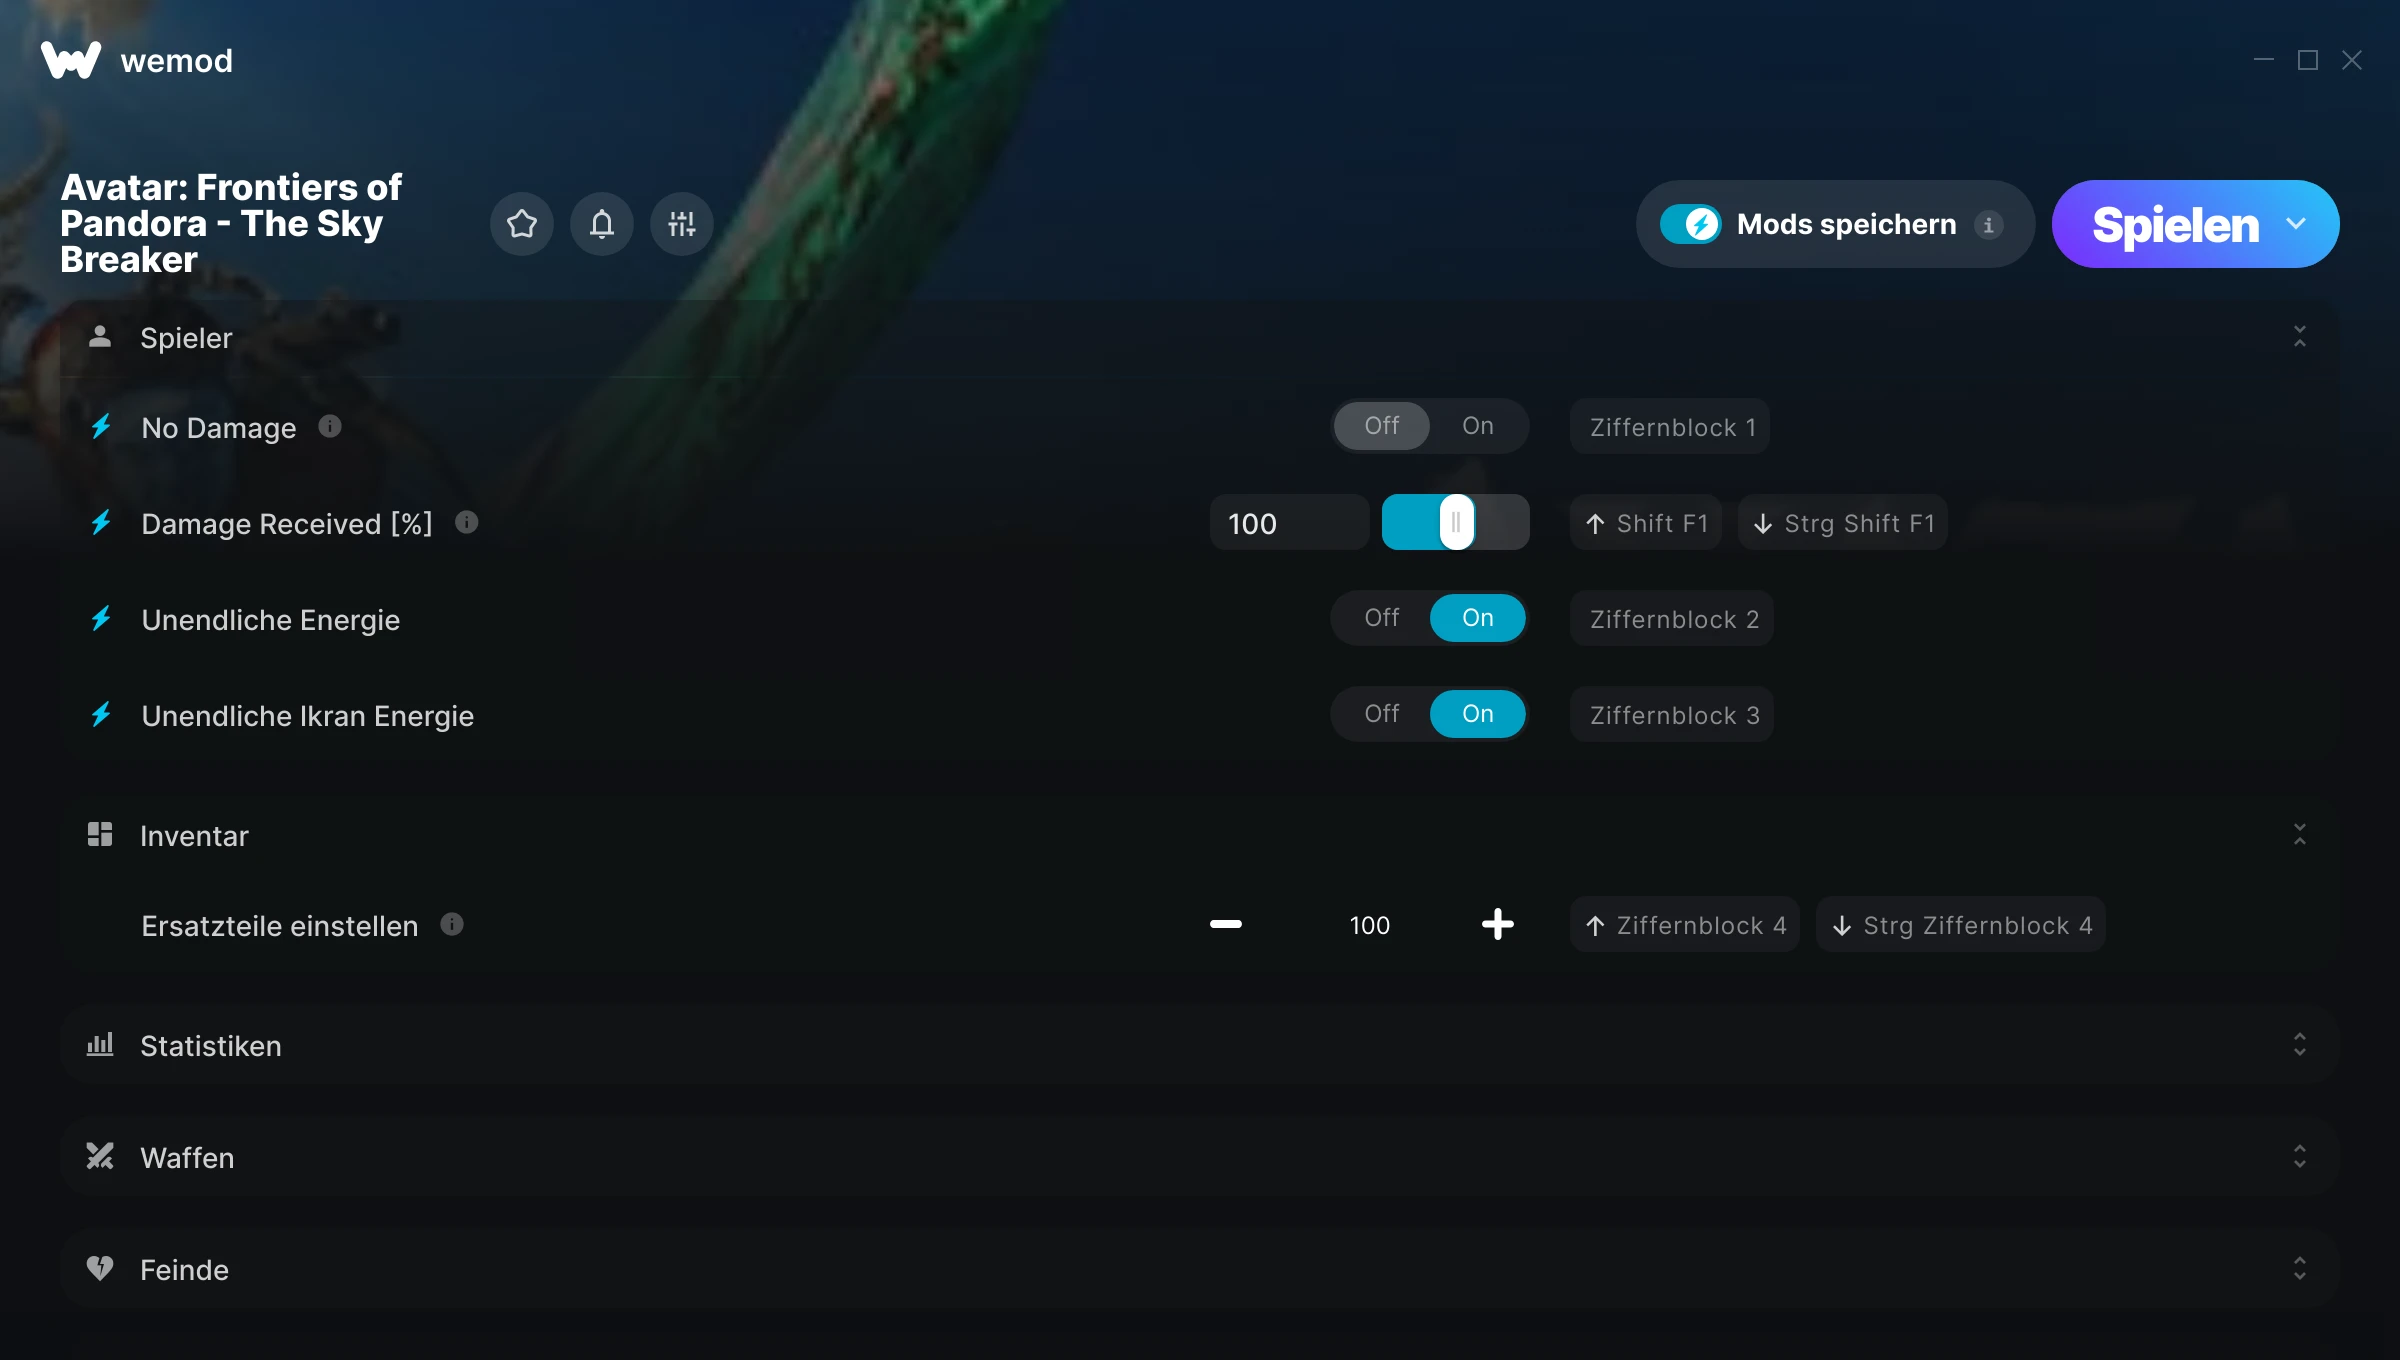
Task: Open the mod settings sliders icon
Action: 682,224
